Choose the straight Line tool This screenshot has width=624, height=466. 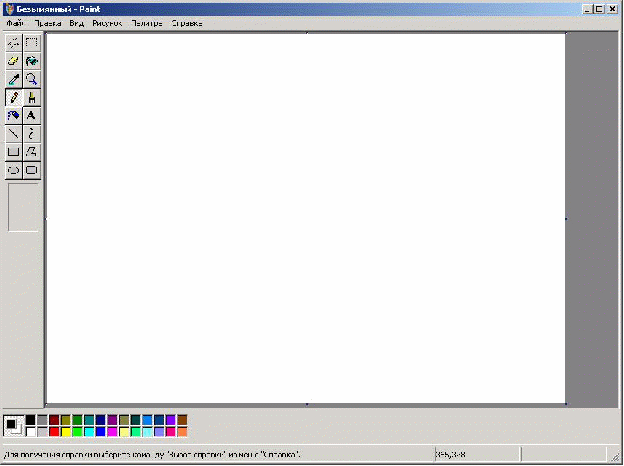(x=14, y=134)
